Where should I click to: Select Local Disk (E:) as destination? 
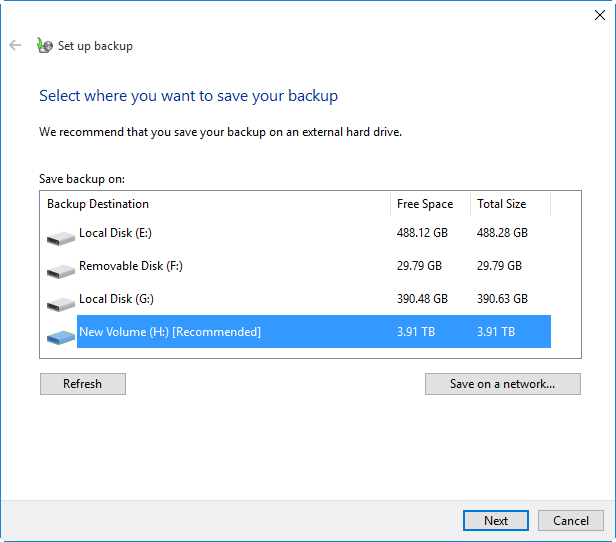(115, 233)
